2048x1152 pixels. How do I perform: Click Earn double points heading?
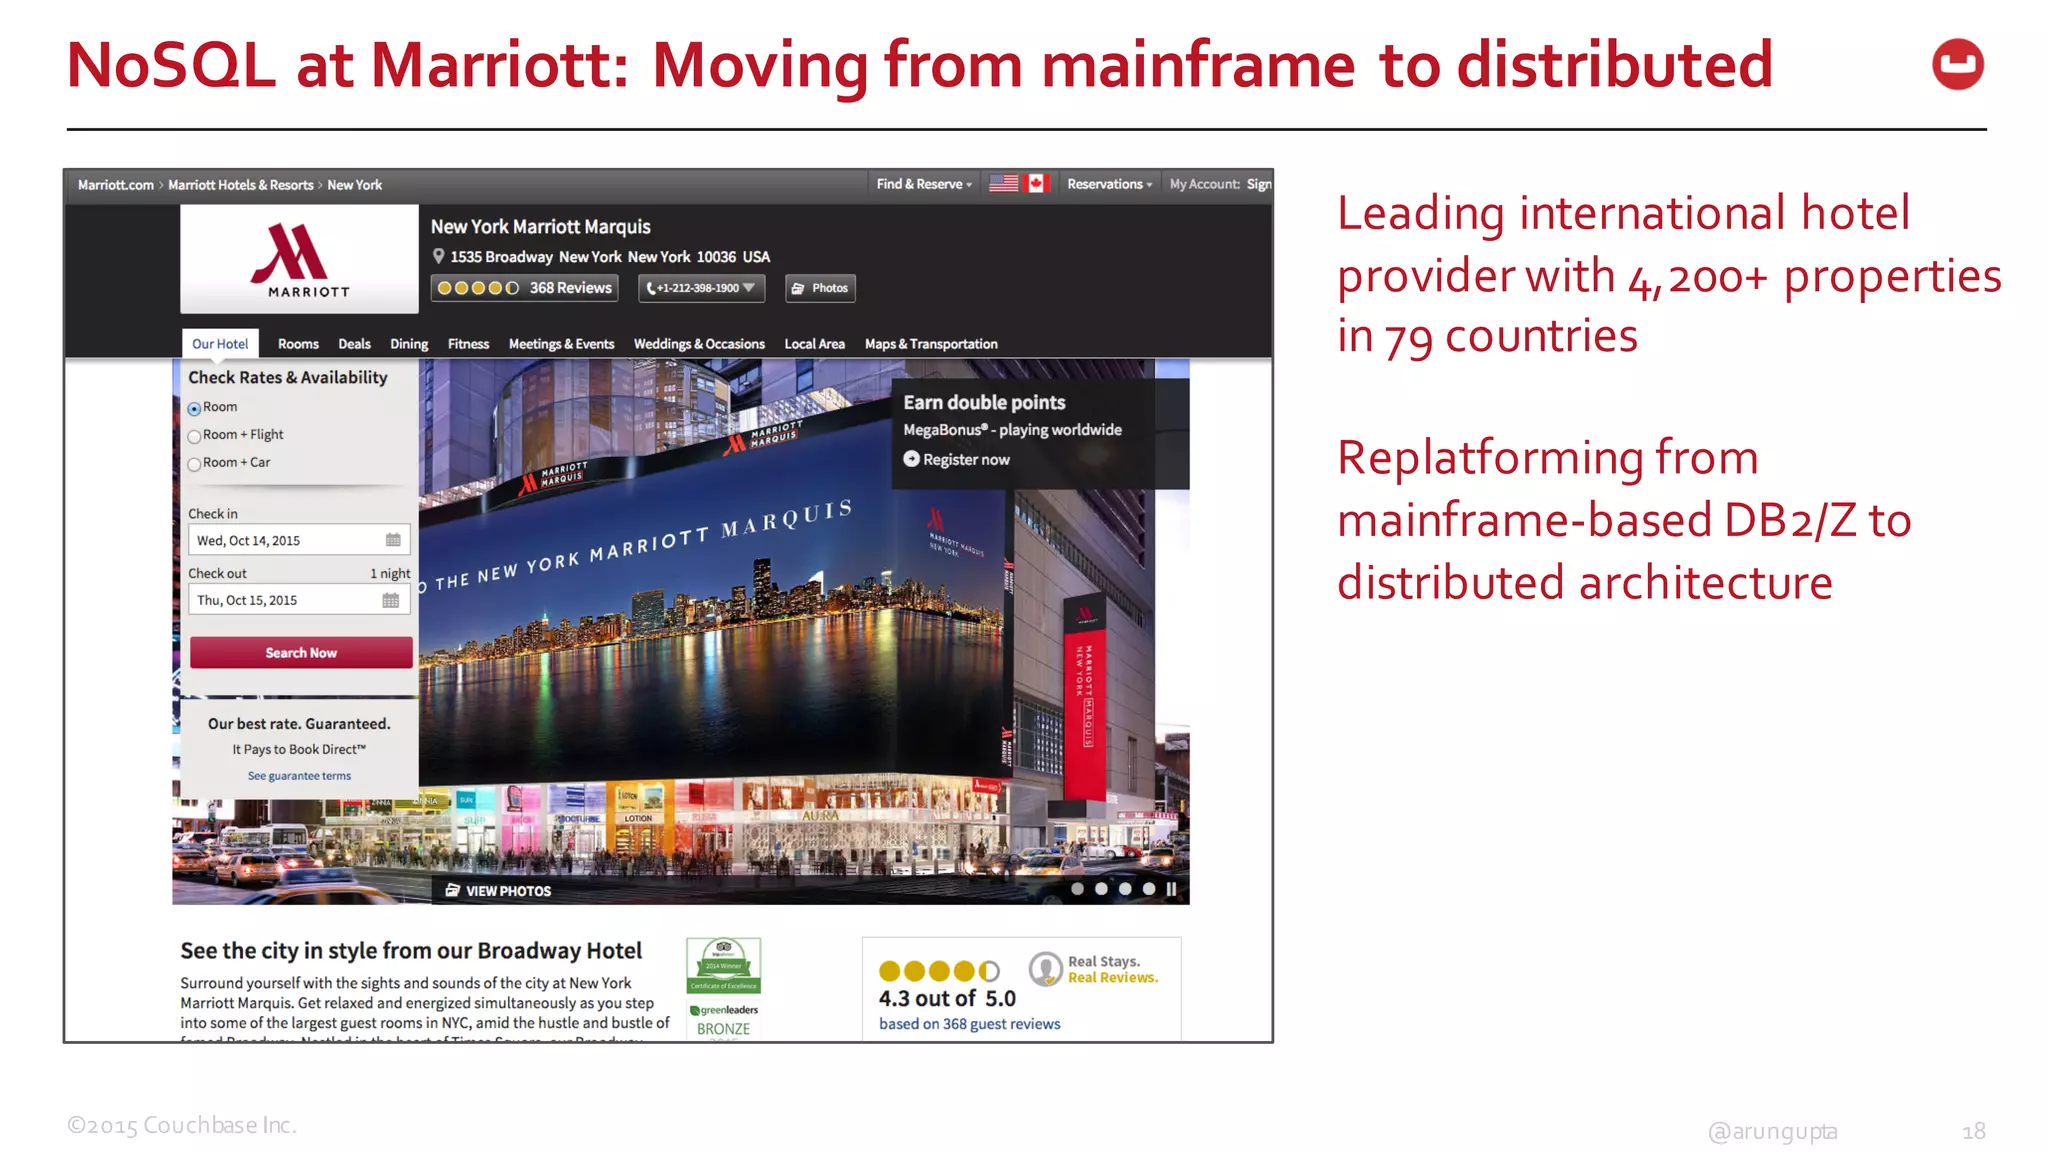[984, 402]
